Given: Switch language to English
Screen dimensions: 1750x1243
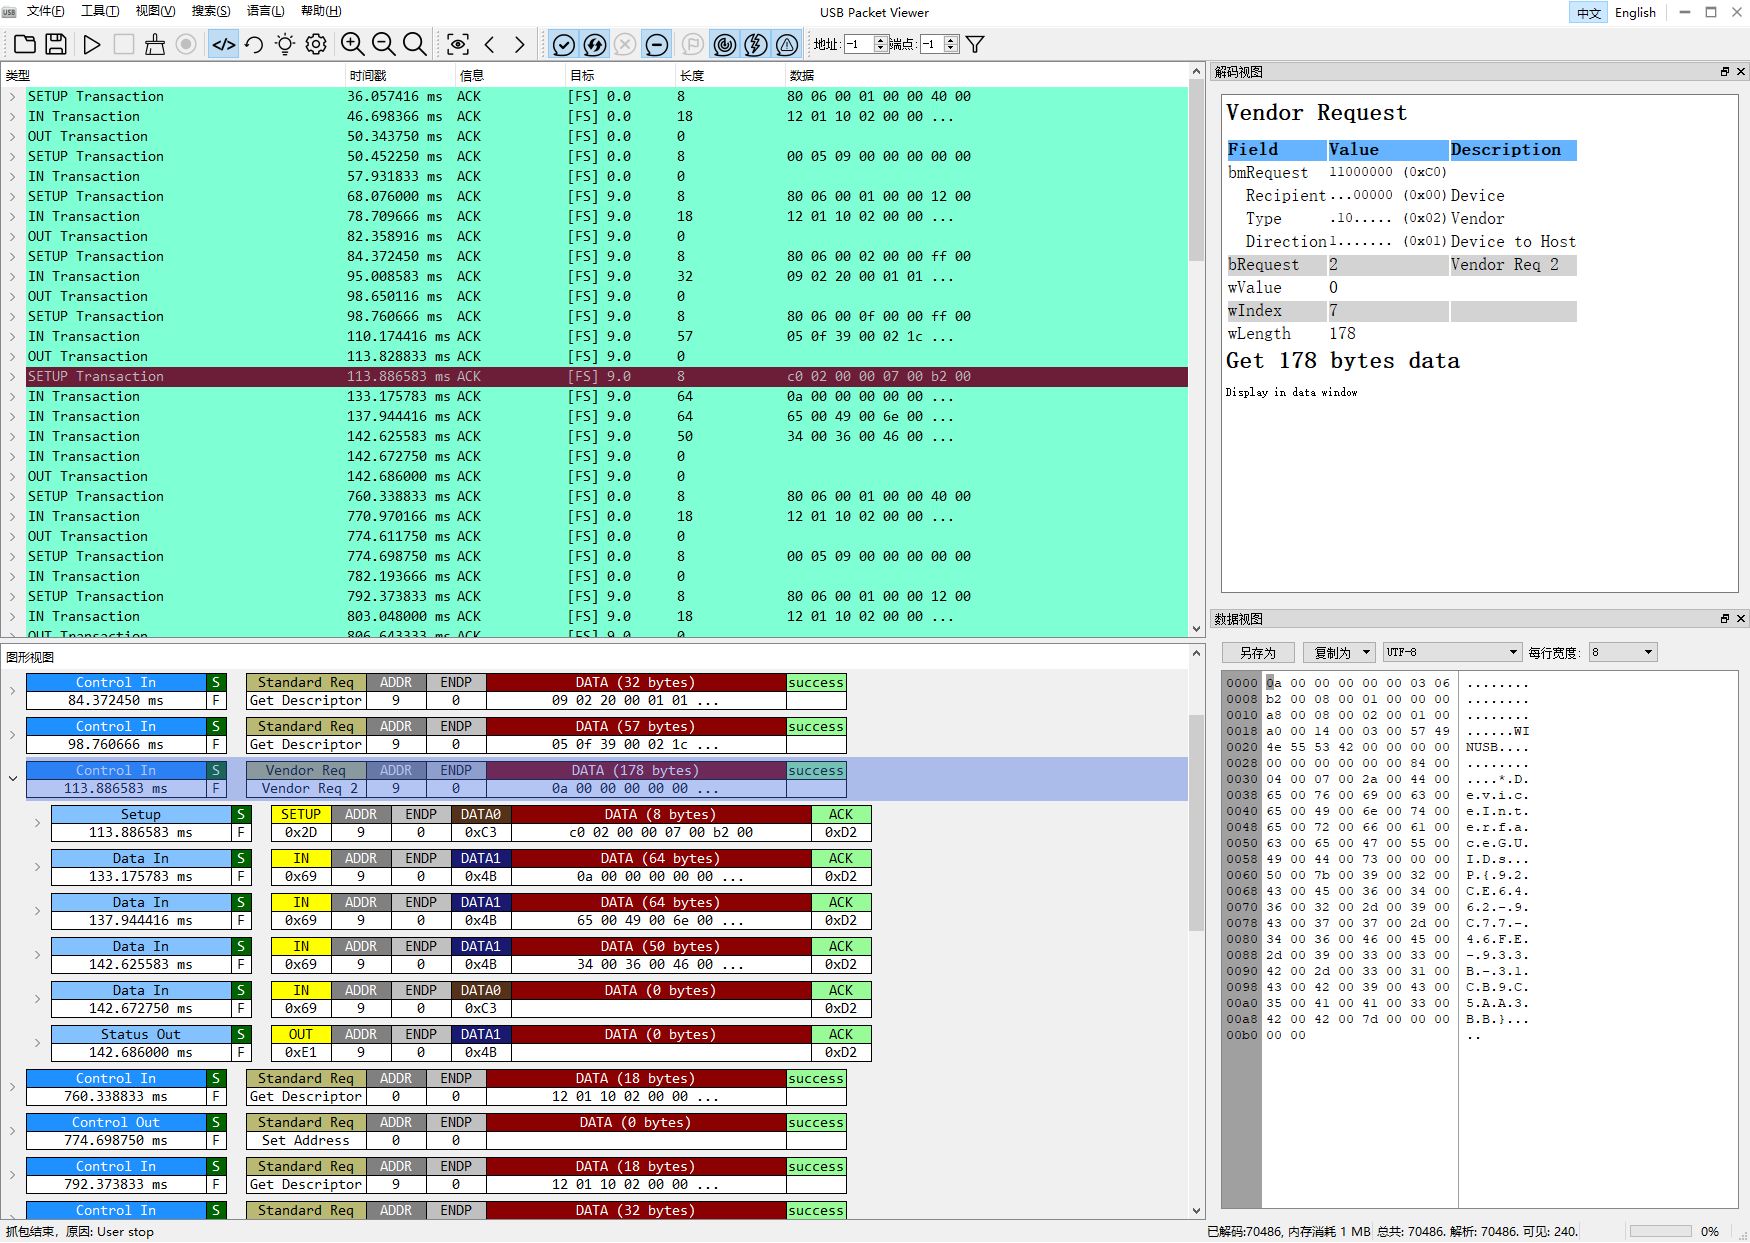Looking at the screenshot, I should coord(1635,13).
